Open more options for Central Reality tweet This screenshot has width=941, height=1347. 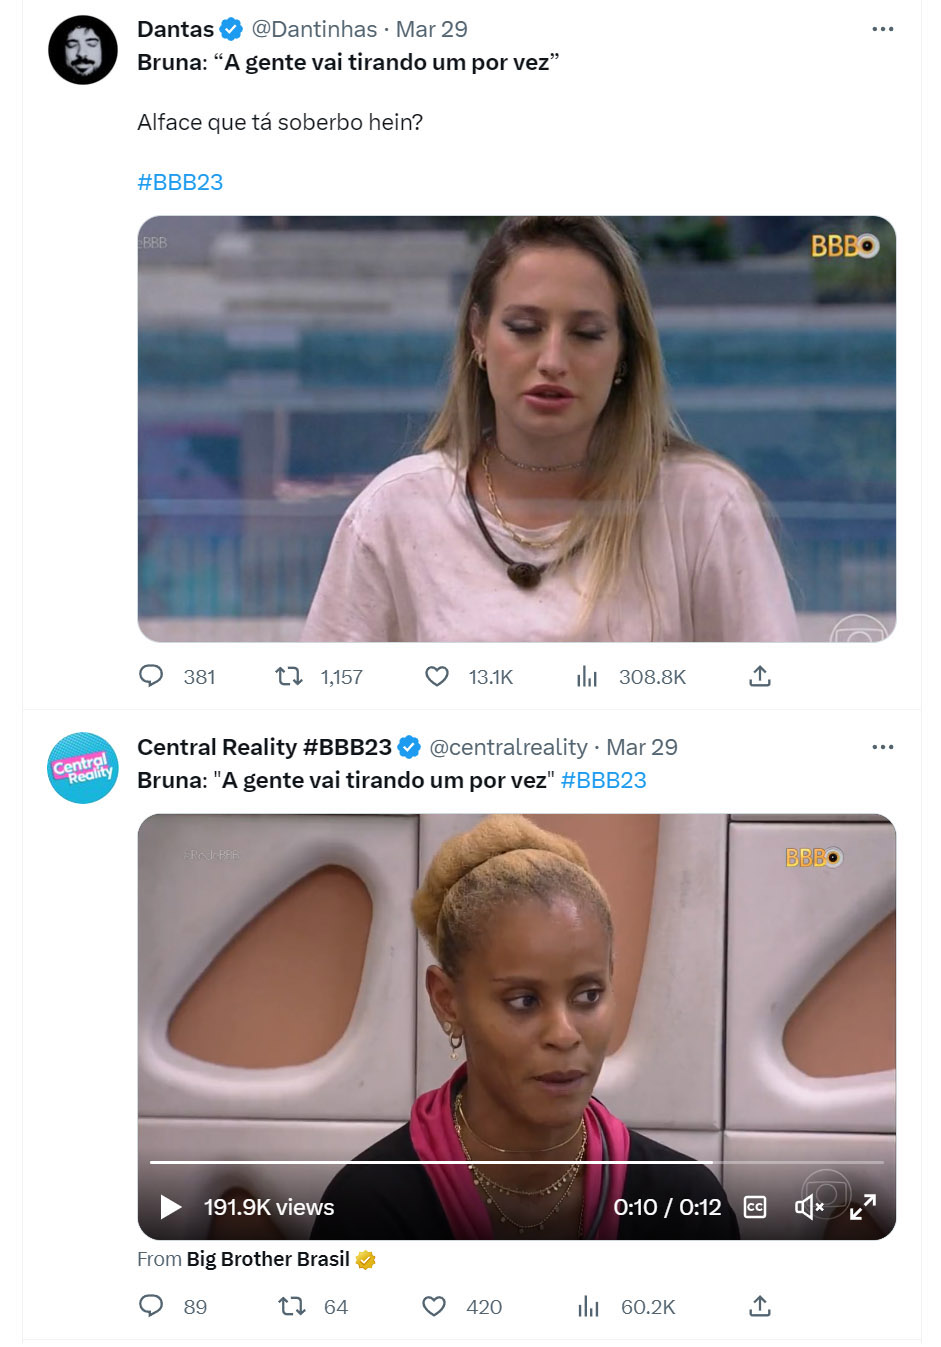(x=883, y=747)
